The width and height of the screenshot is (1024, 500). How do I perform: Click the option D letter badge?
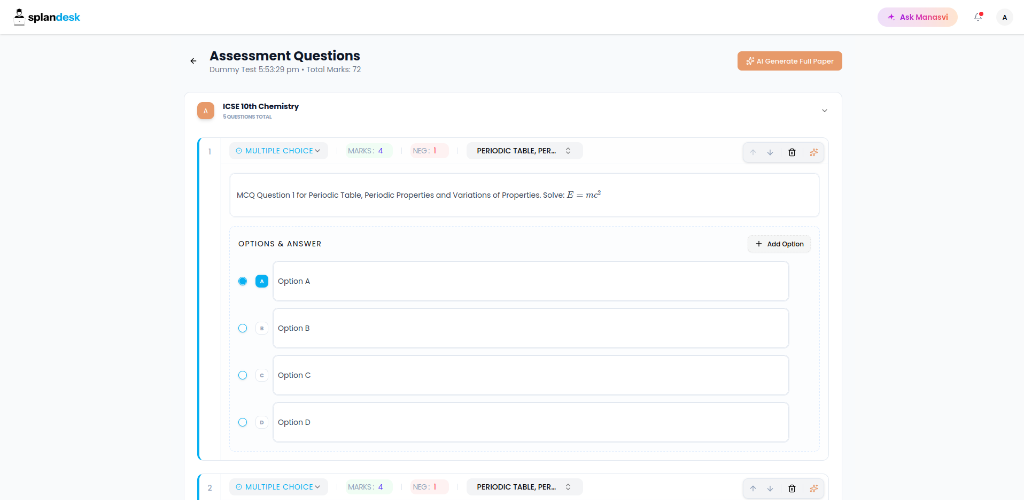click(262, 422)
